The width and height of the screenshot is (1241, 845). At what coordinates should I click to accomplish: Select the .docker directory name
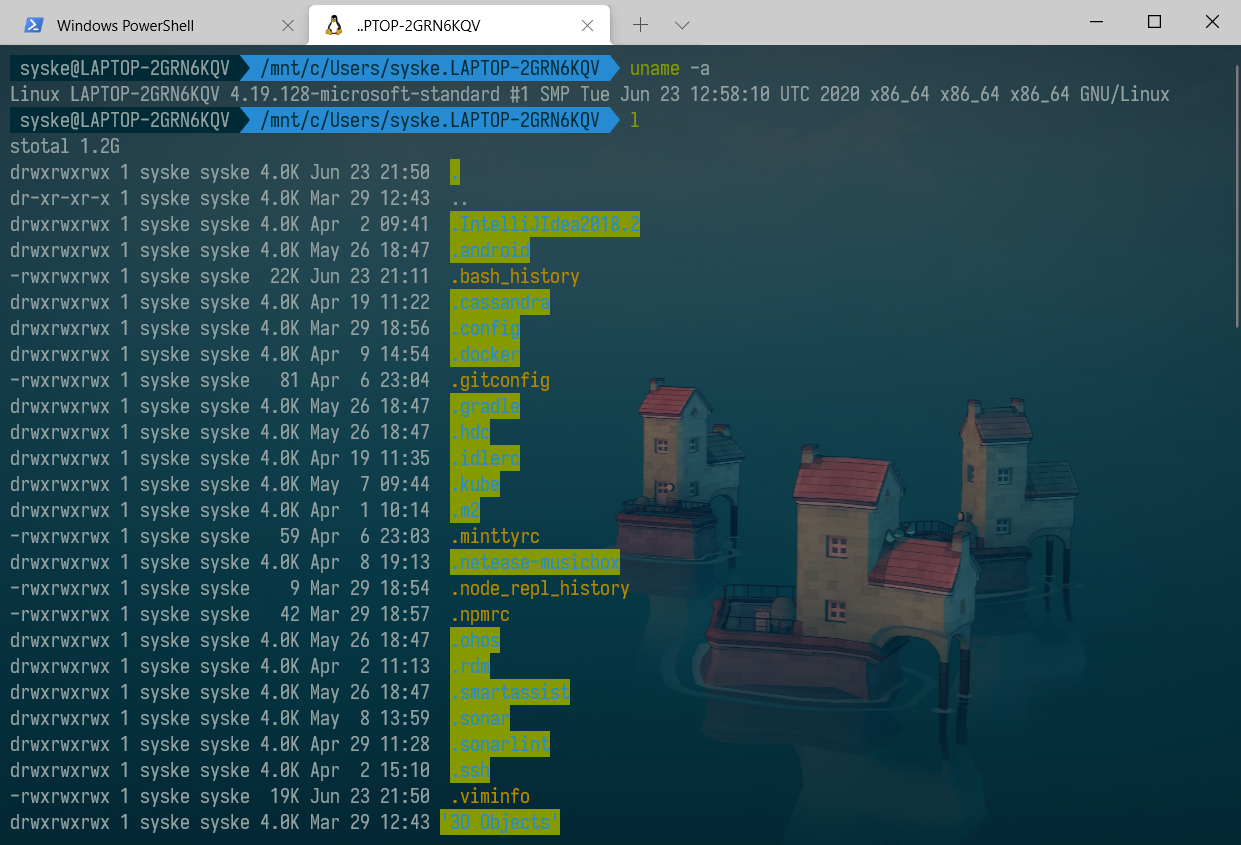click(x=484, y=354)
